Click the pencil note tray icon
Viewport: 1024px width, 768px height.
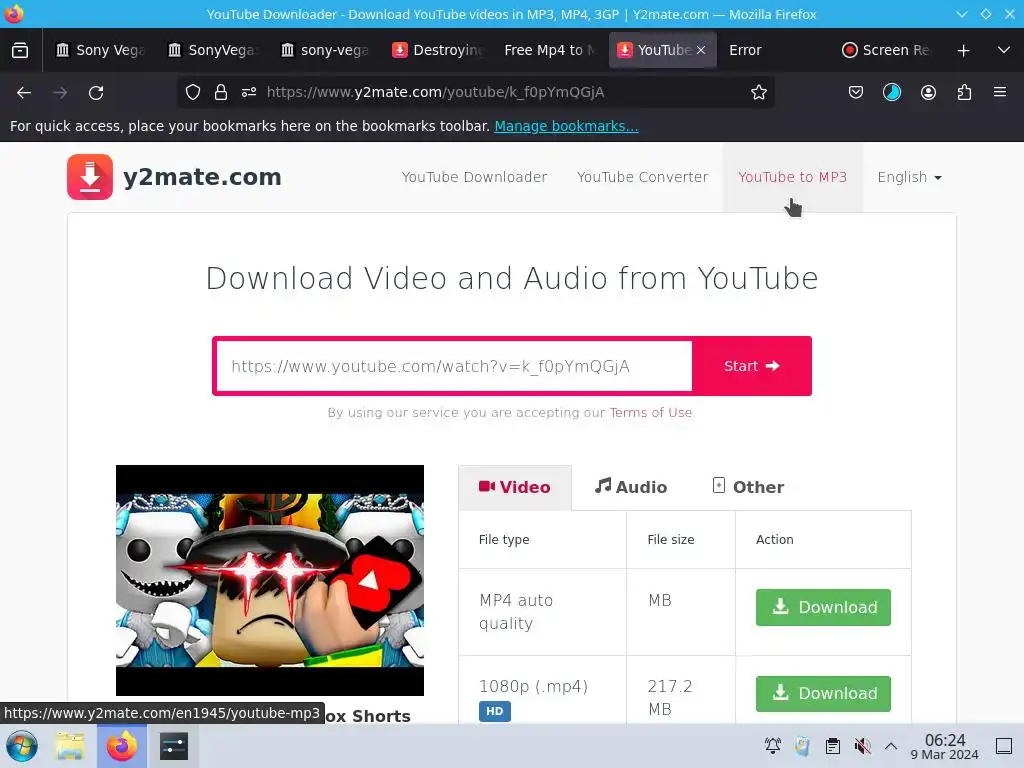point(803,745)
